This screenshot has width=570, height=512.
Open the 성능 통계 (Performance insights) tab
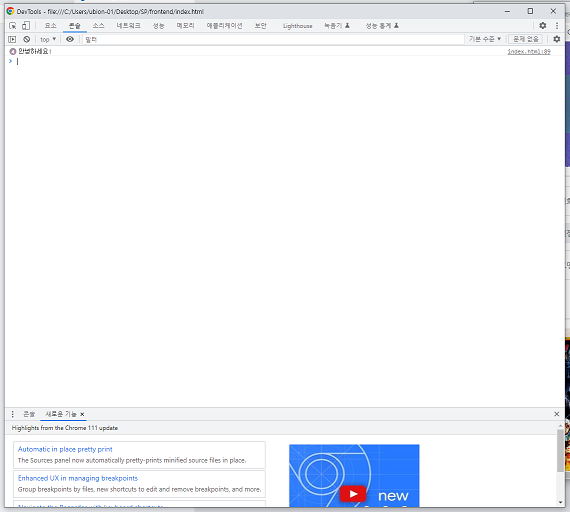pyautogui.click(x=382, y=26)
